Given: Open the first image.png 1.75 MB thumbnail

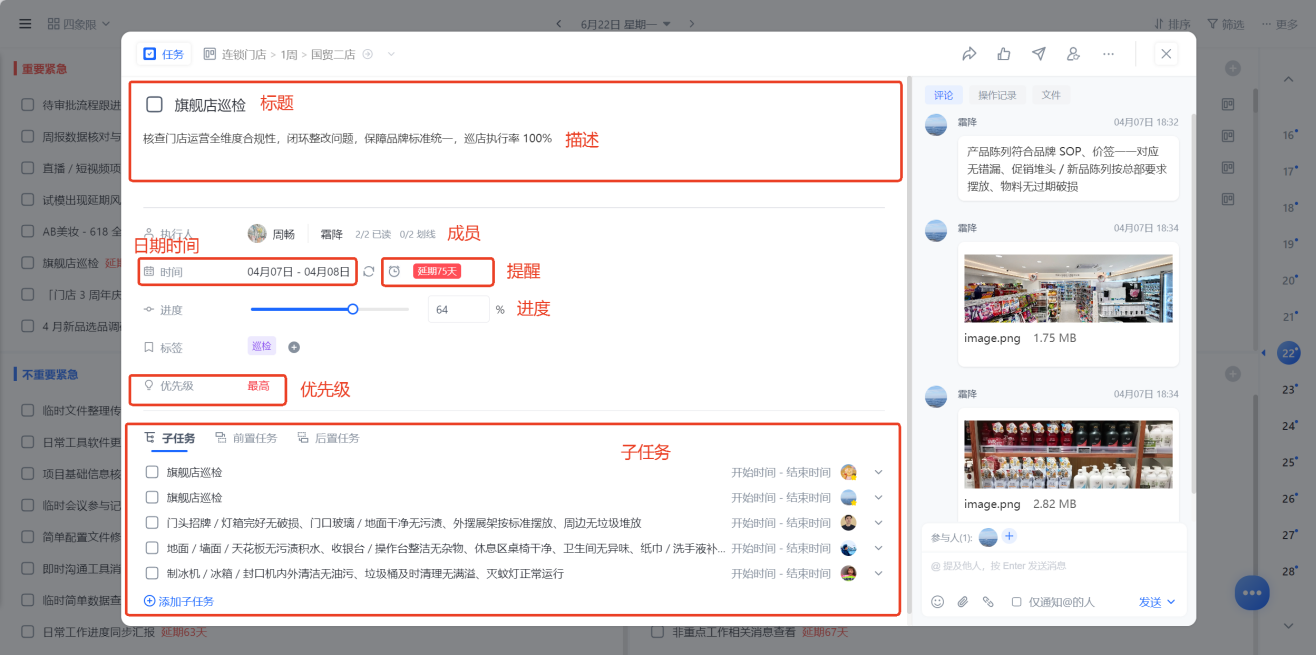Looking at the screenshot, I should click(1067, 288).
